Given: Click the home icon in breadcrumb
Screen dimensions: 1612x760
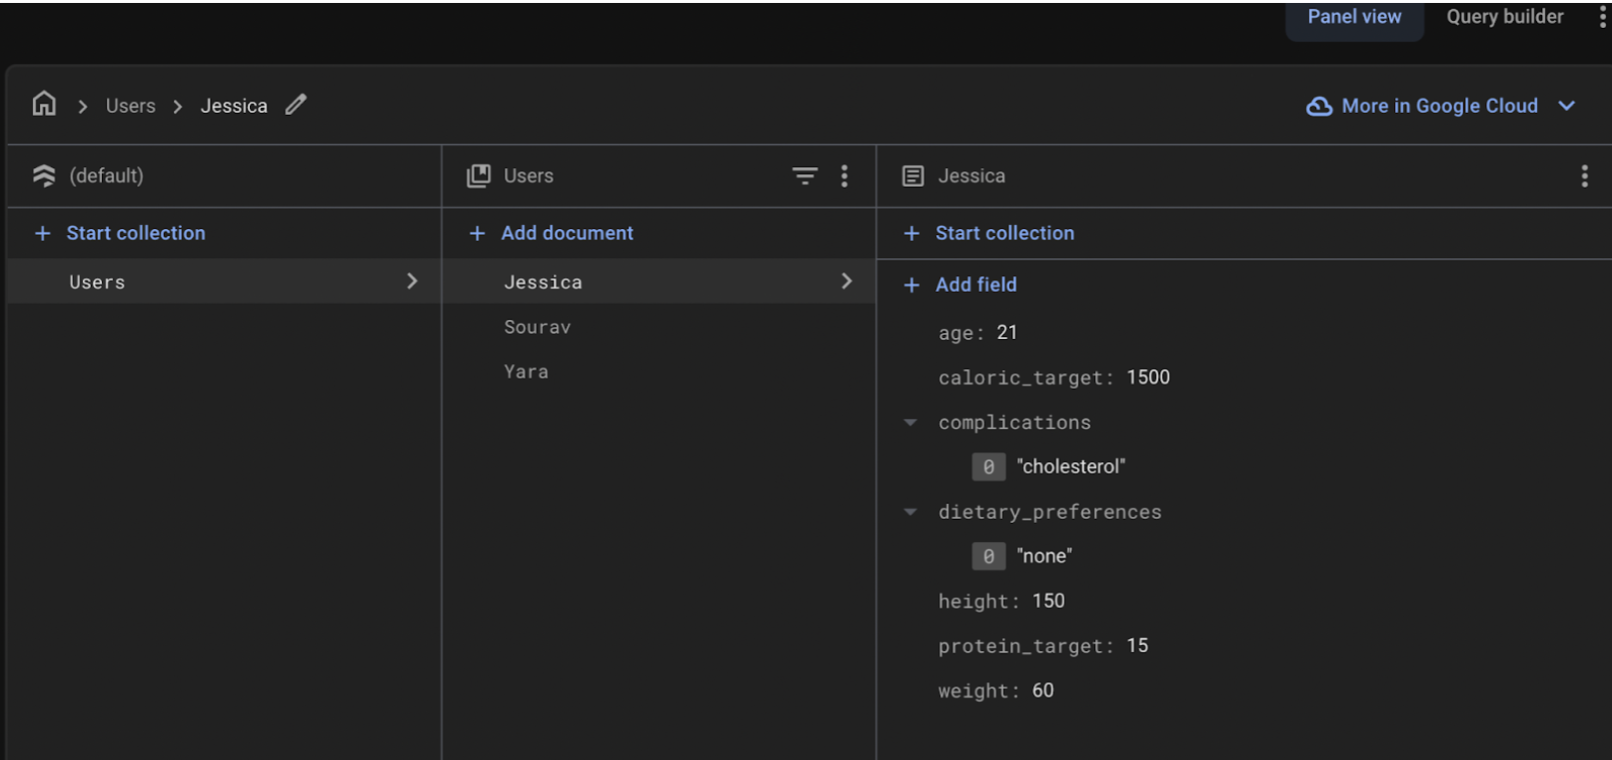Looking at the screenshot, I should pos(44,104).
